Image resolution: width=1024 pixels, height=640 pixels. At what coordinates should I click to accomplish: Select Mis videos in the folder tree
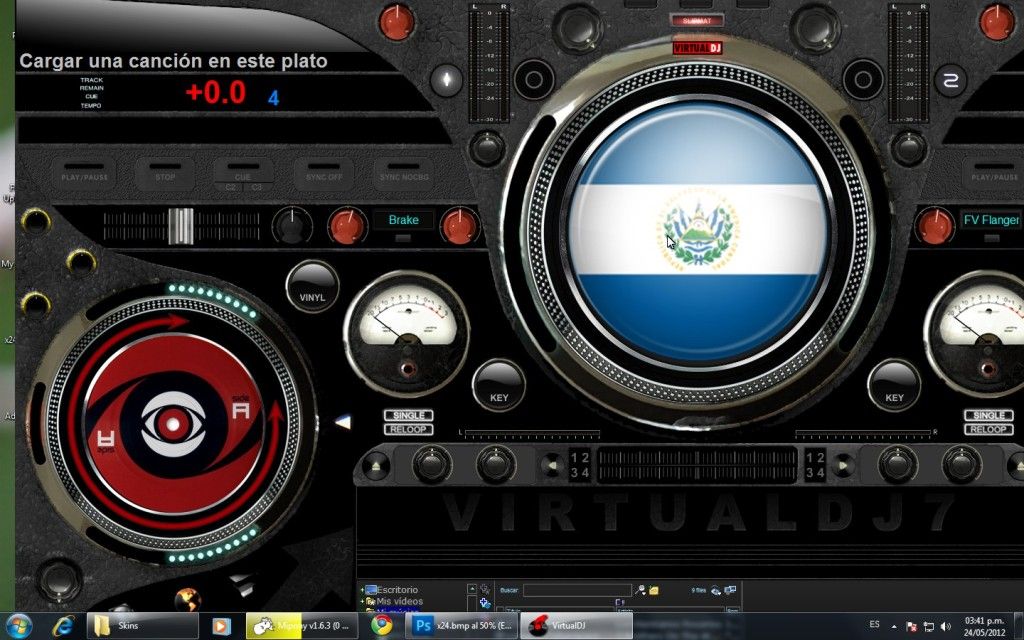[x=400, y=601]
